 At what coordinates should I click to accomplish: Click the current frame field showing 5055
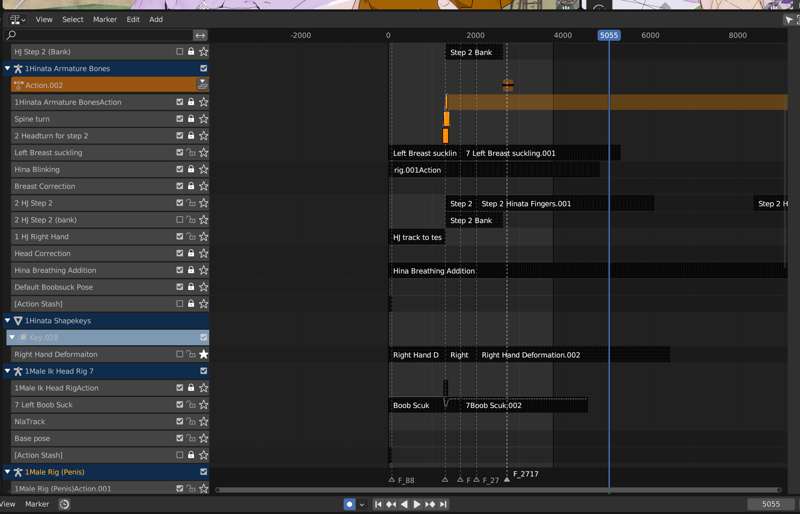tap(771, 504)
